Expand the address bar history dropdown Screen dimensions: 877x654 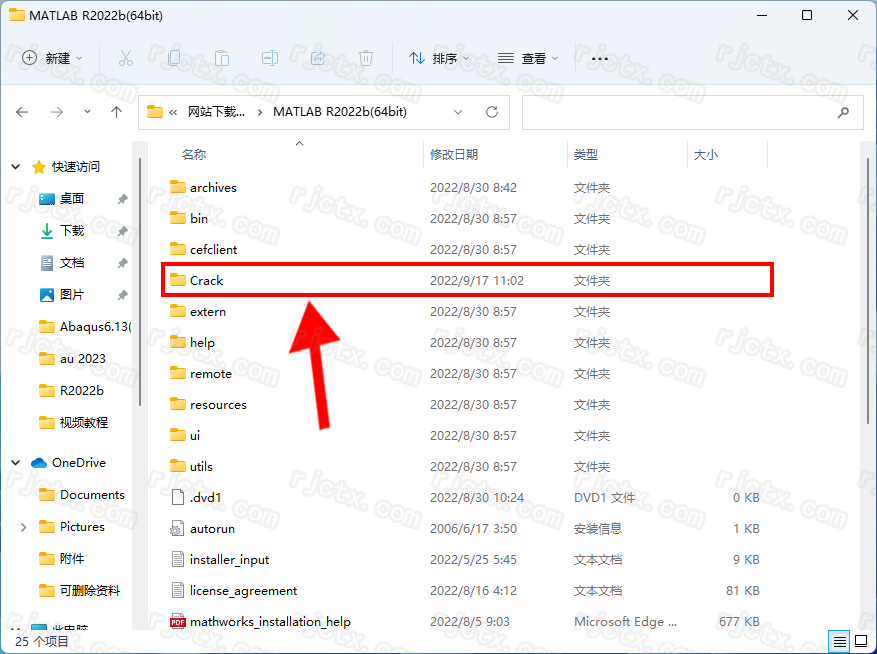click(458, 112)
